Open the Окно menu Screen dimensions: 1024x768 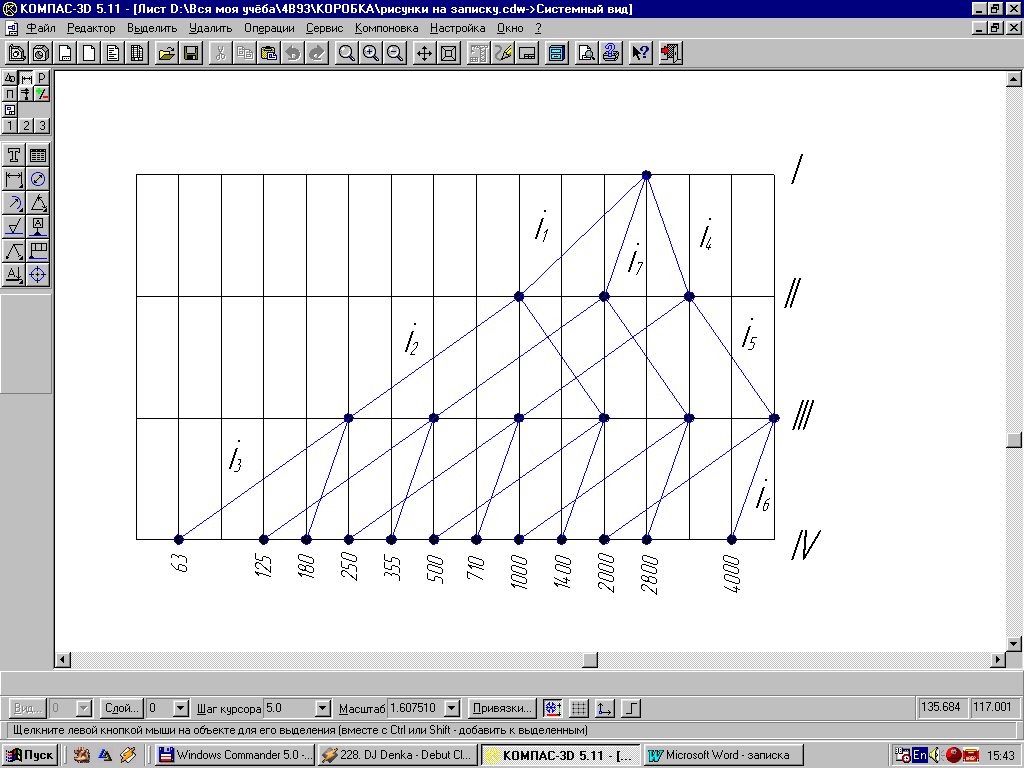click(x=510, y=28)
